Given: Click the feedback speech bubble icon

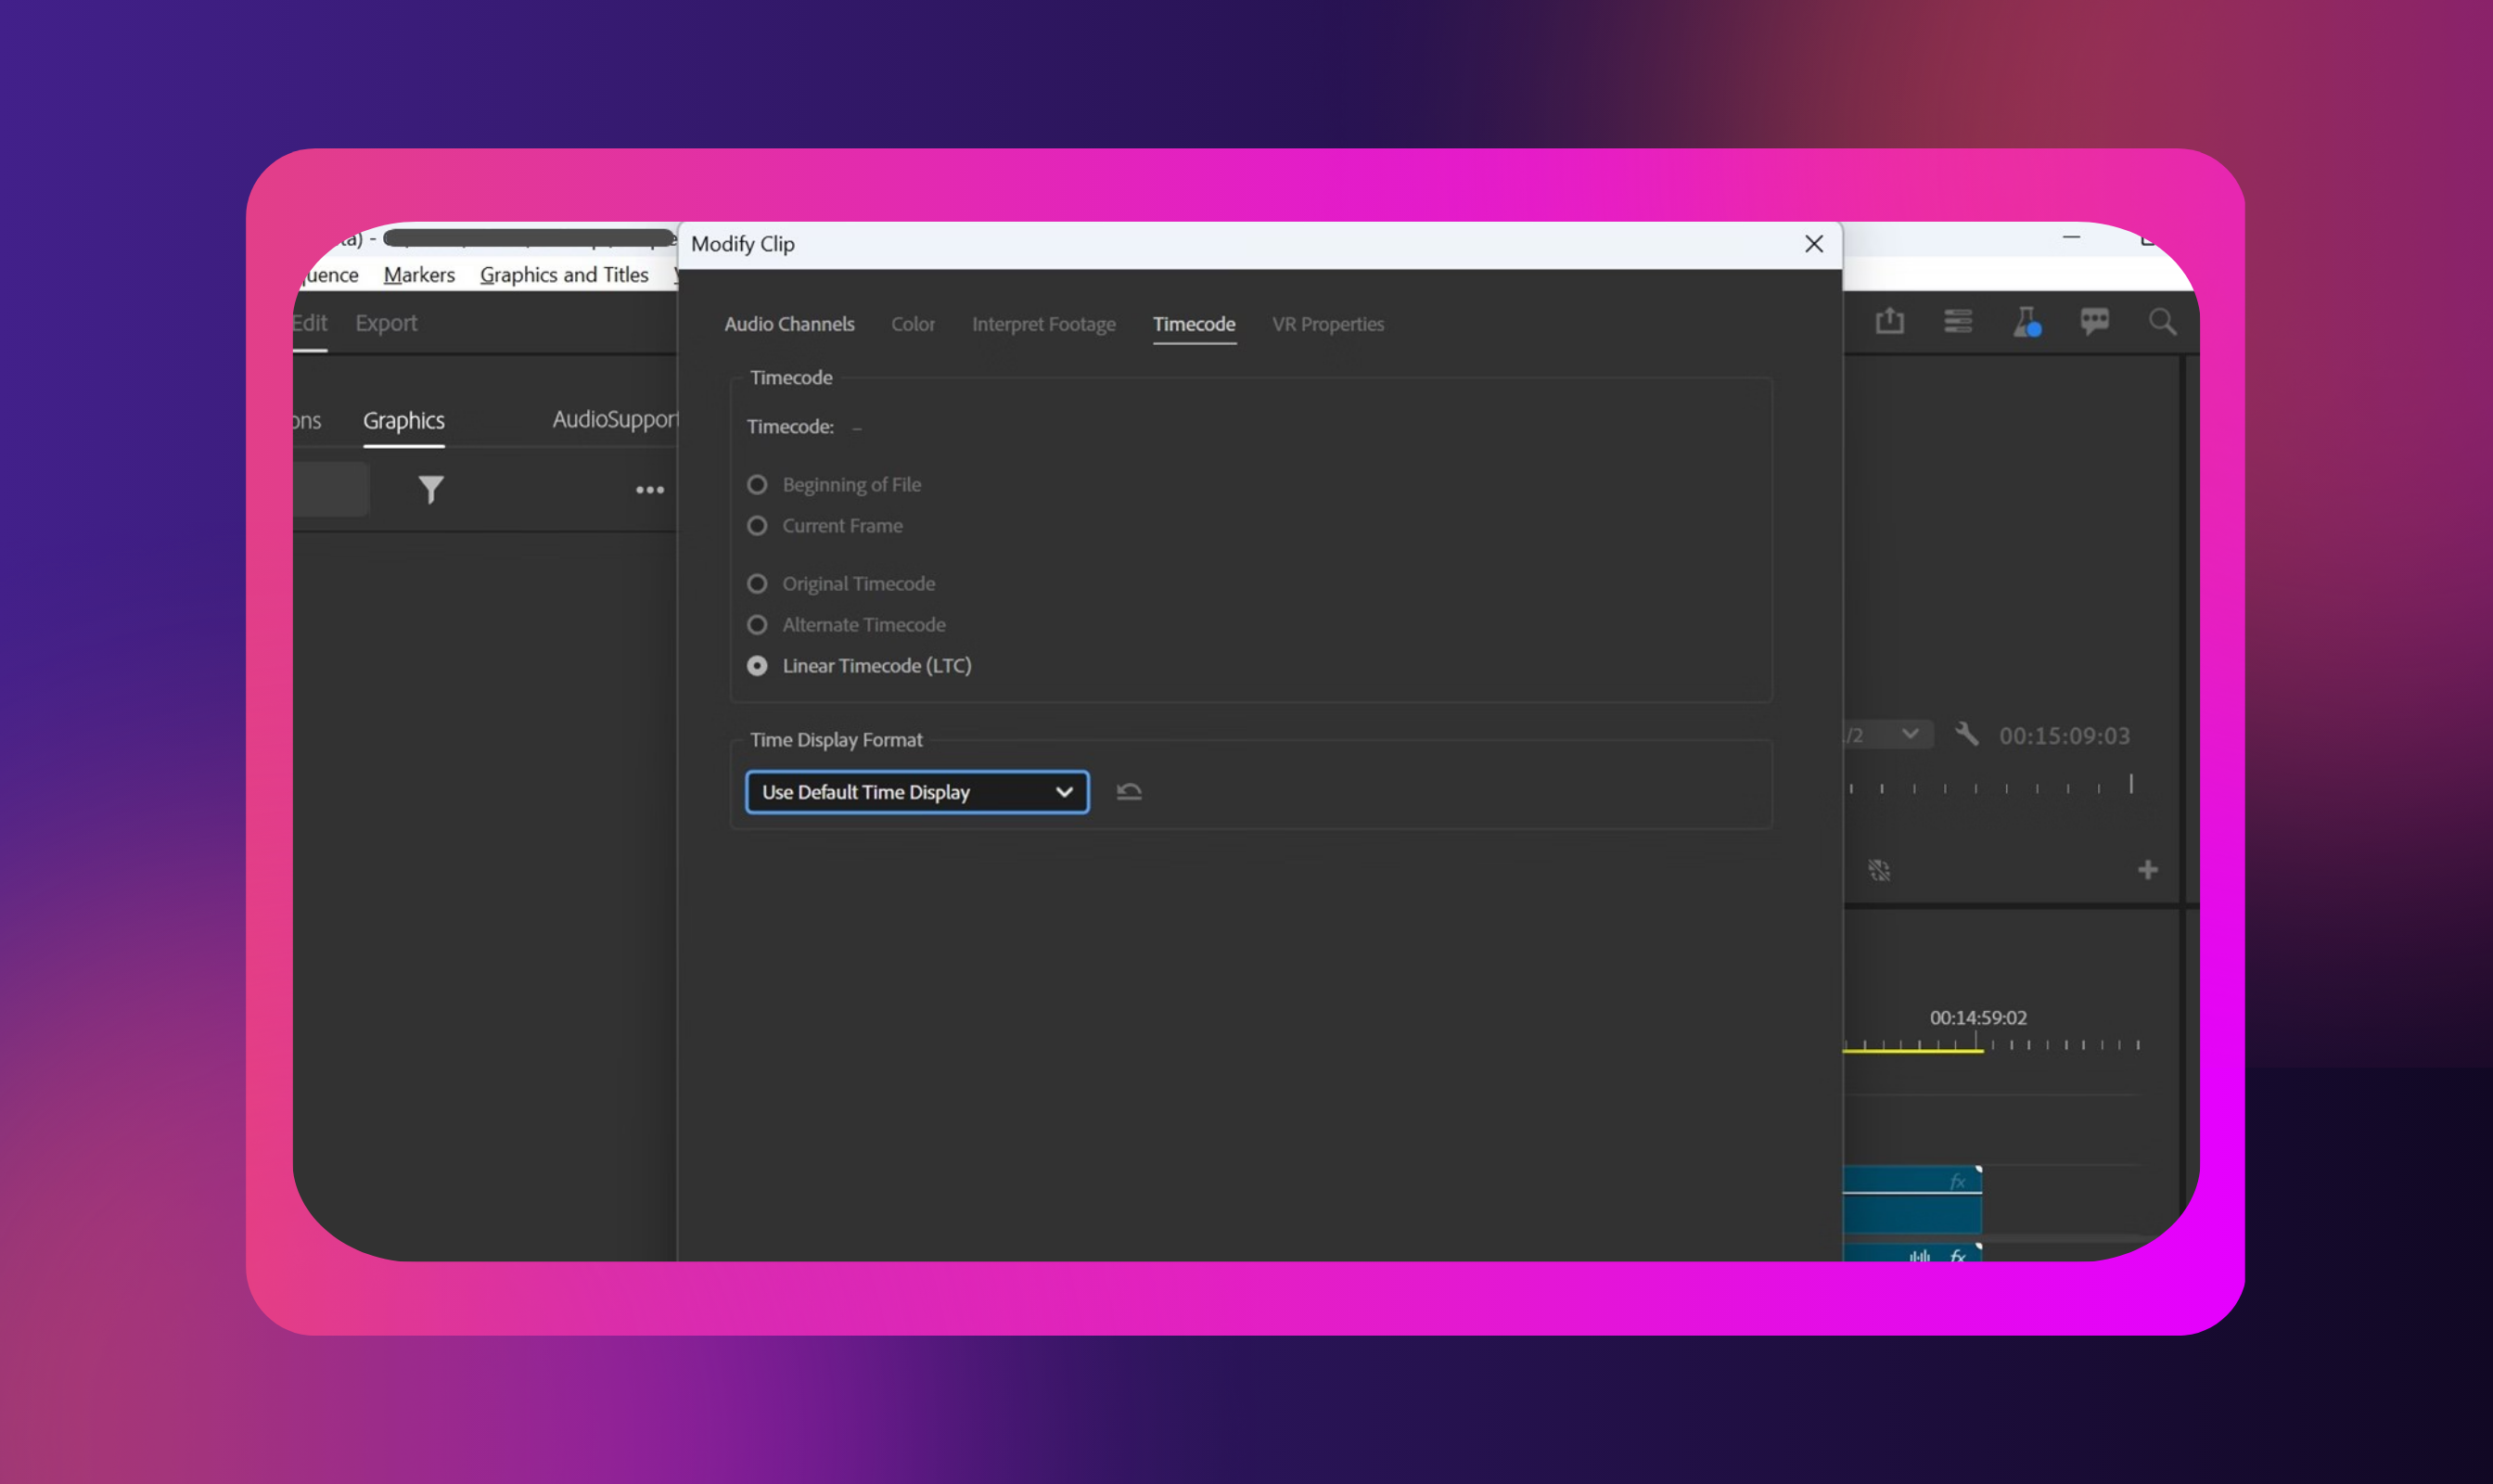Looking at the screenshot, I should coord(2094,322).
